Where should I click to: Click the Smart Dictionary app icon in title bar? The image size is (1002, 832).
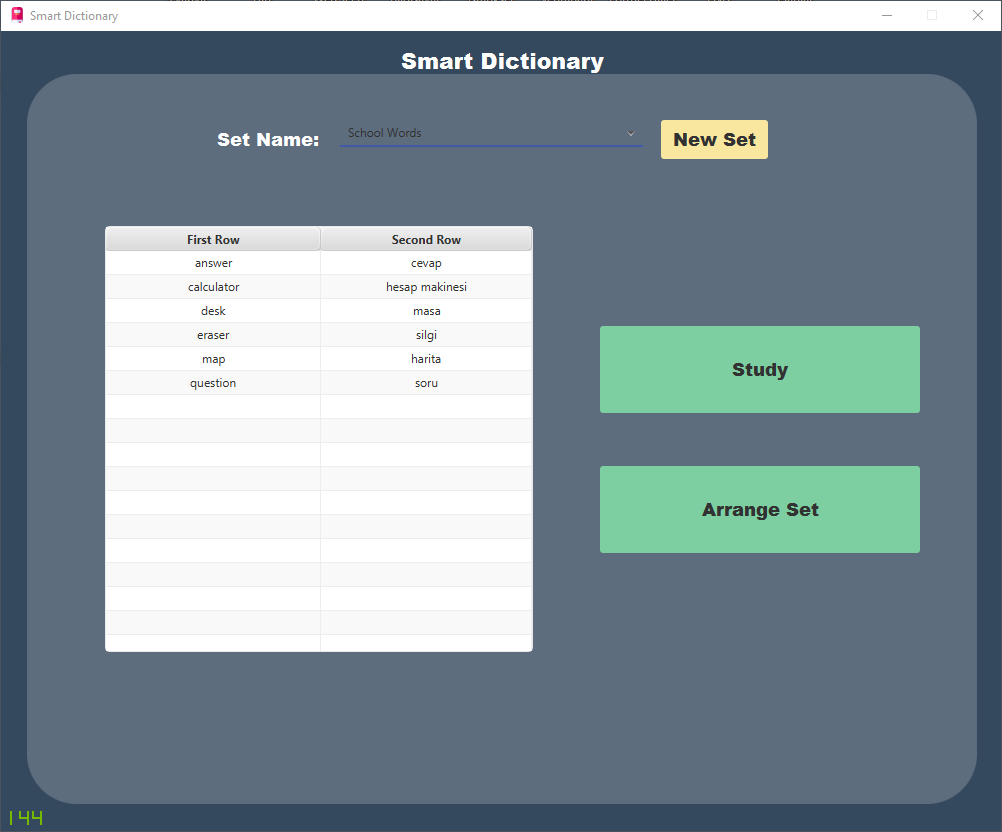(x=17, y=15)
